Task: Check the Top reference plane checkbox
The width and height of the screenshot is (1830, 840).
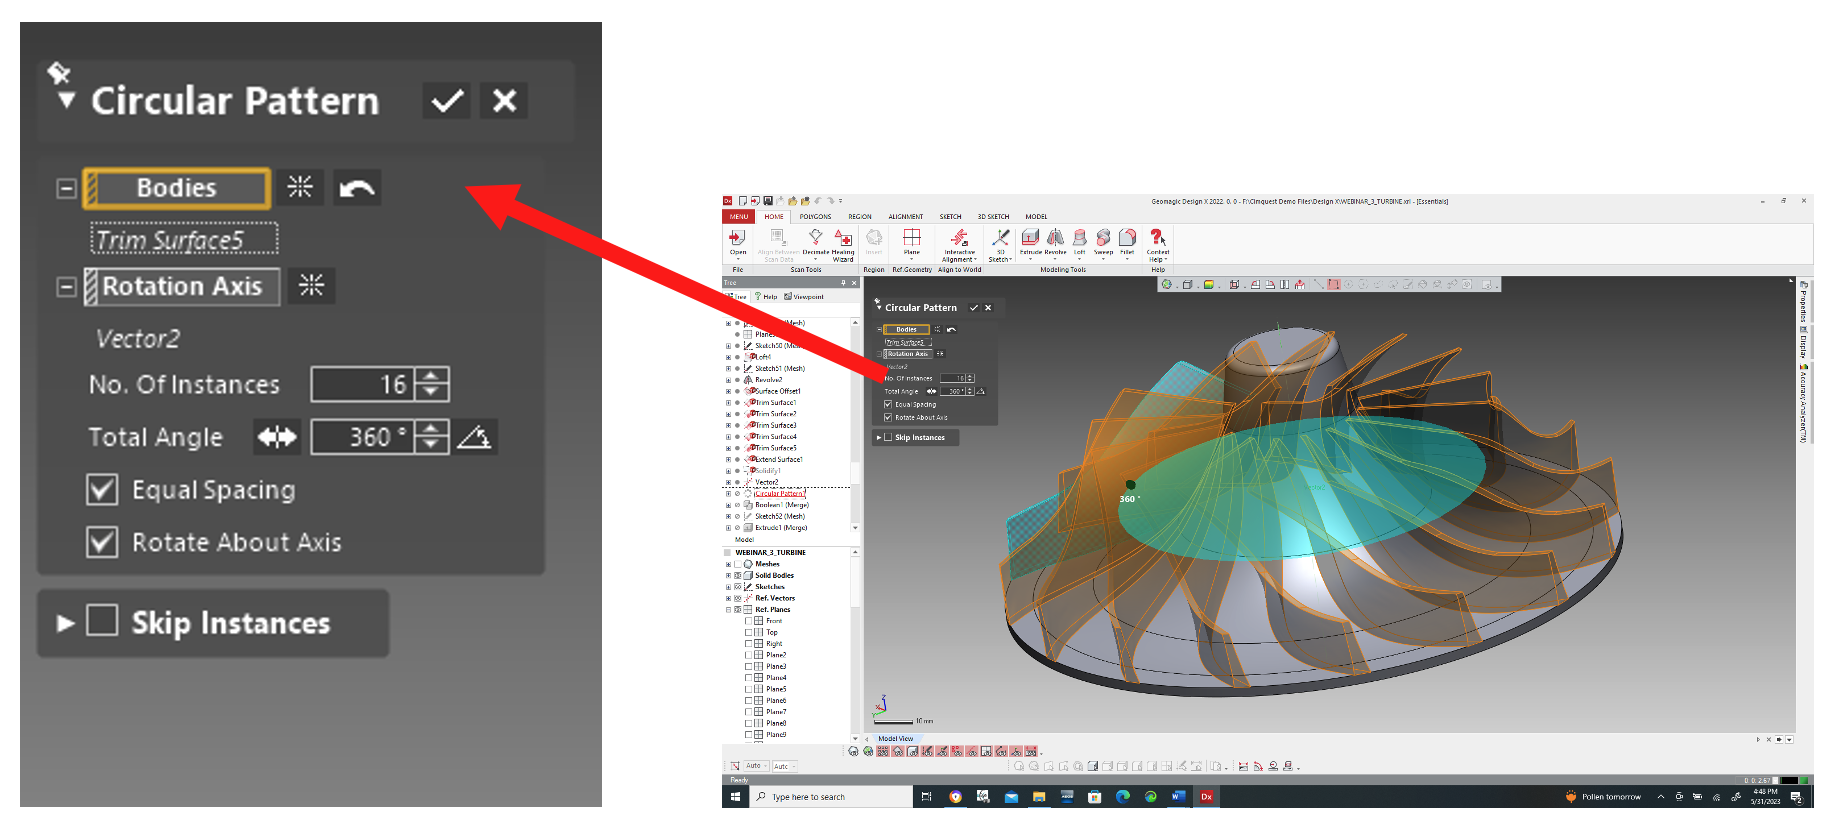Action: (748, 632)
